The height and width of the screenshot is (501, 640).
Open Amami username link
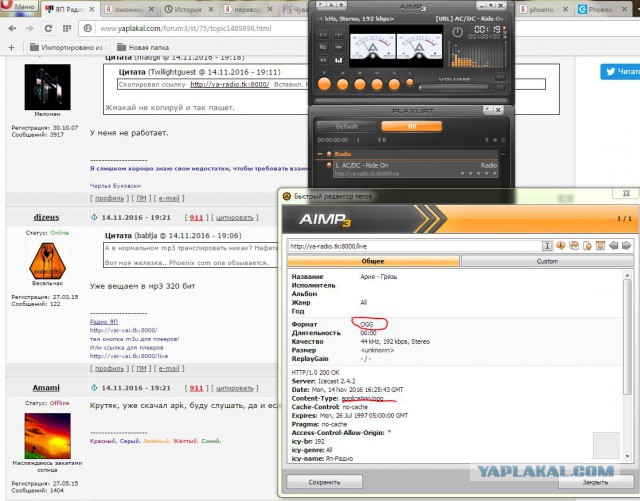46,387
